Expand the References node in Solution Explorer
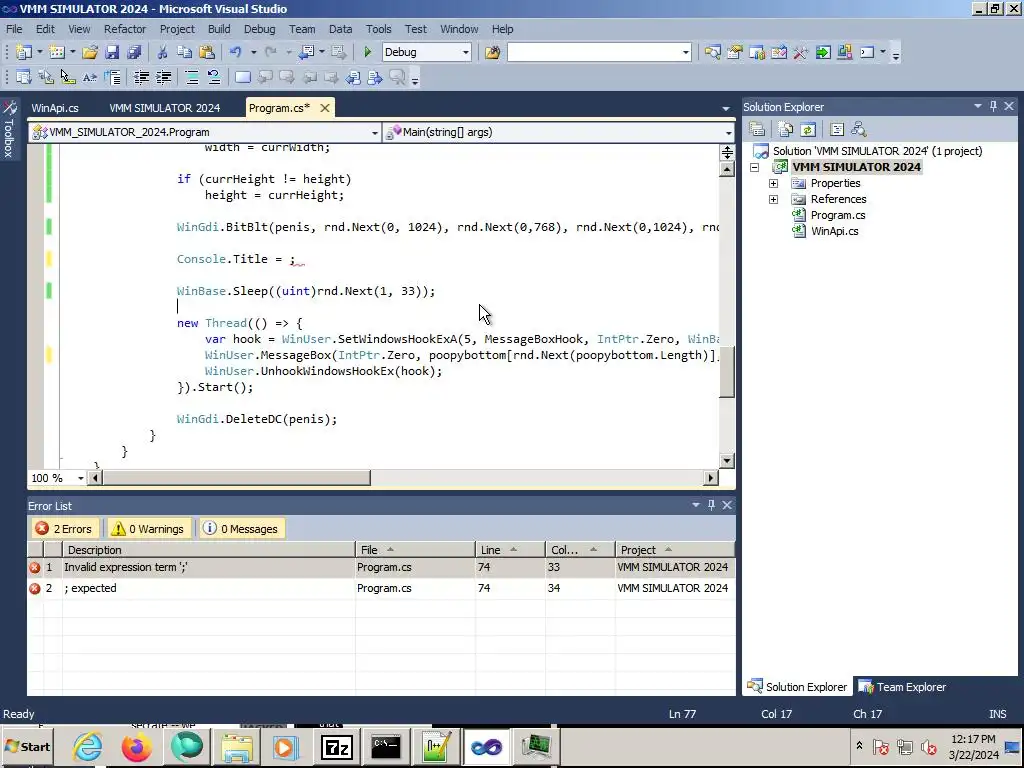1024x768 pixels. tap(773, 199)
